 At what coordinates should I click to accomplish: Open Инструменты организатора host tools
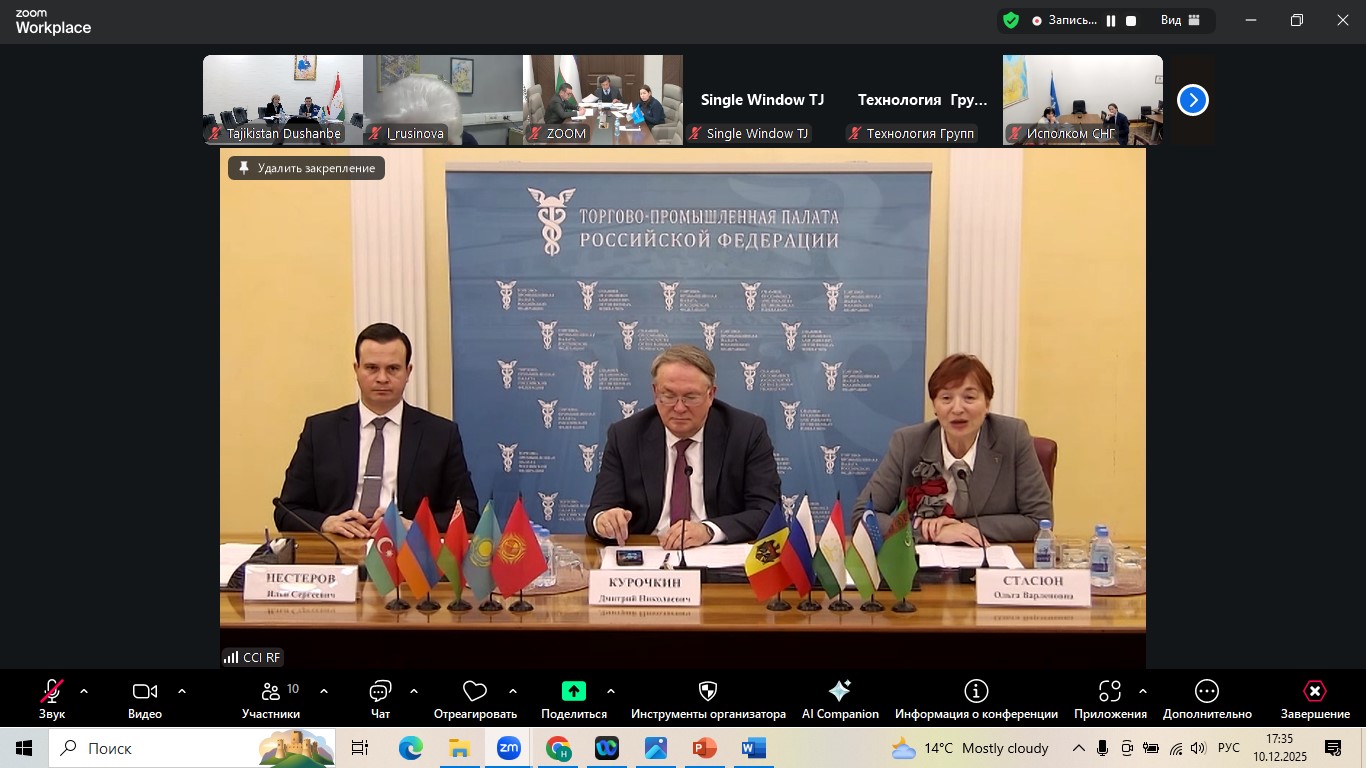(x=708, y=692)
